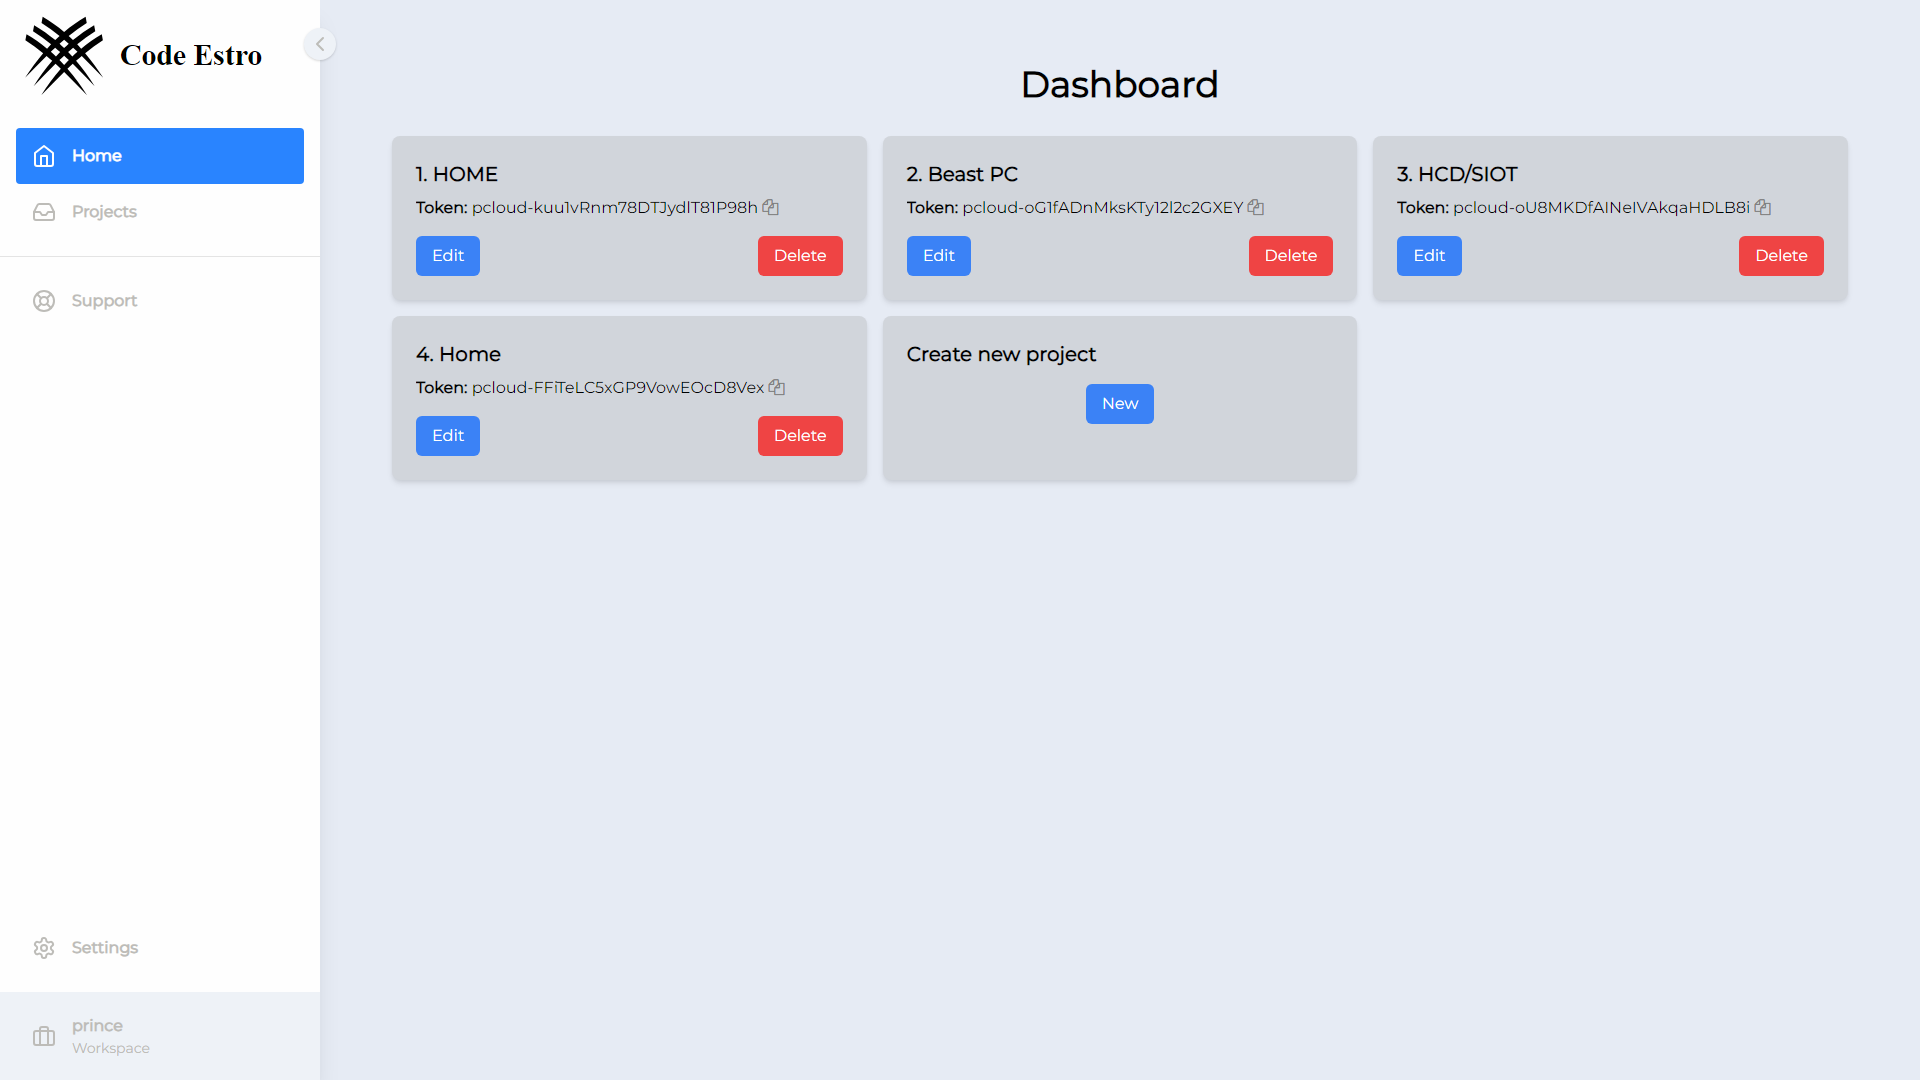
Task: Edit the HOME project
Action: pos(447,255)
